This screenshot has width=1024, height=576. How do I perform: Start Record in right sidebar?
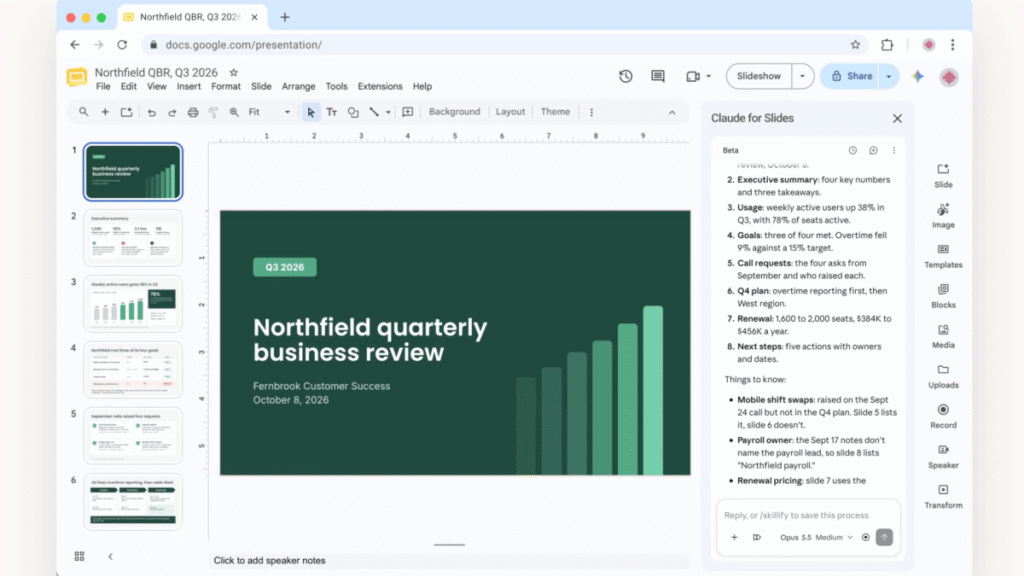click(943, 416)
